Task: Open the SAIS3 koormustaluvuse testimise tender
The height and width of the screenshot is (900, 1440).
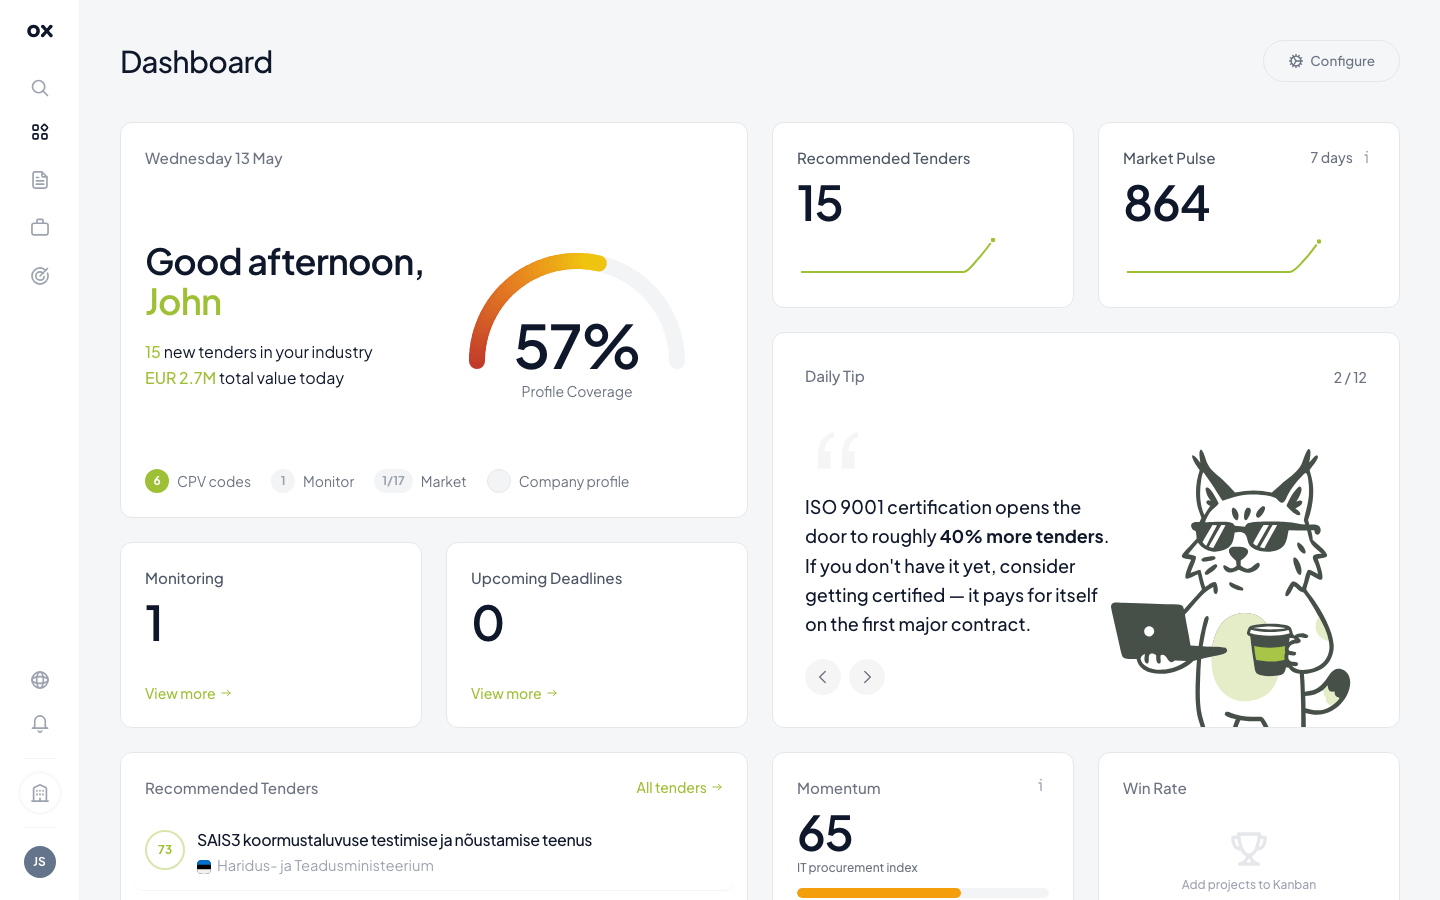Action: [x=394, y=840]
